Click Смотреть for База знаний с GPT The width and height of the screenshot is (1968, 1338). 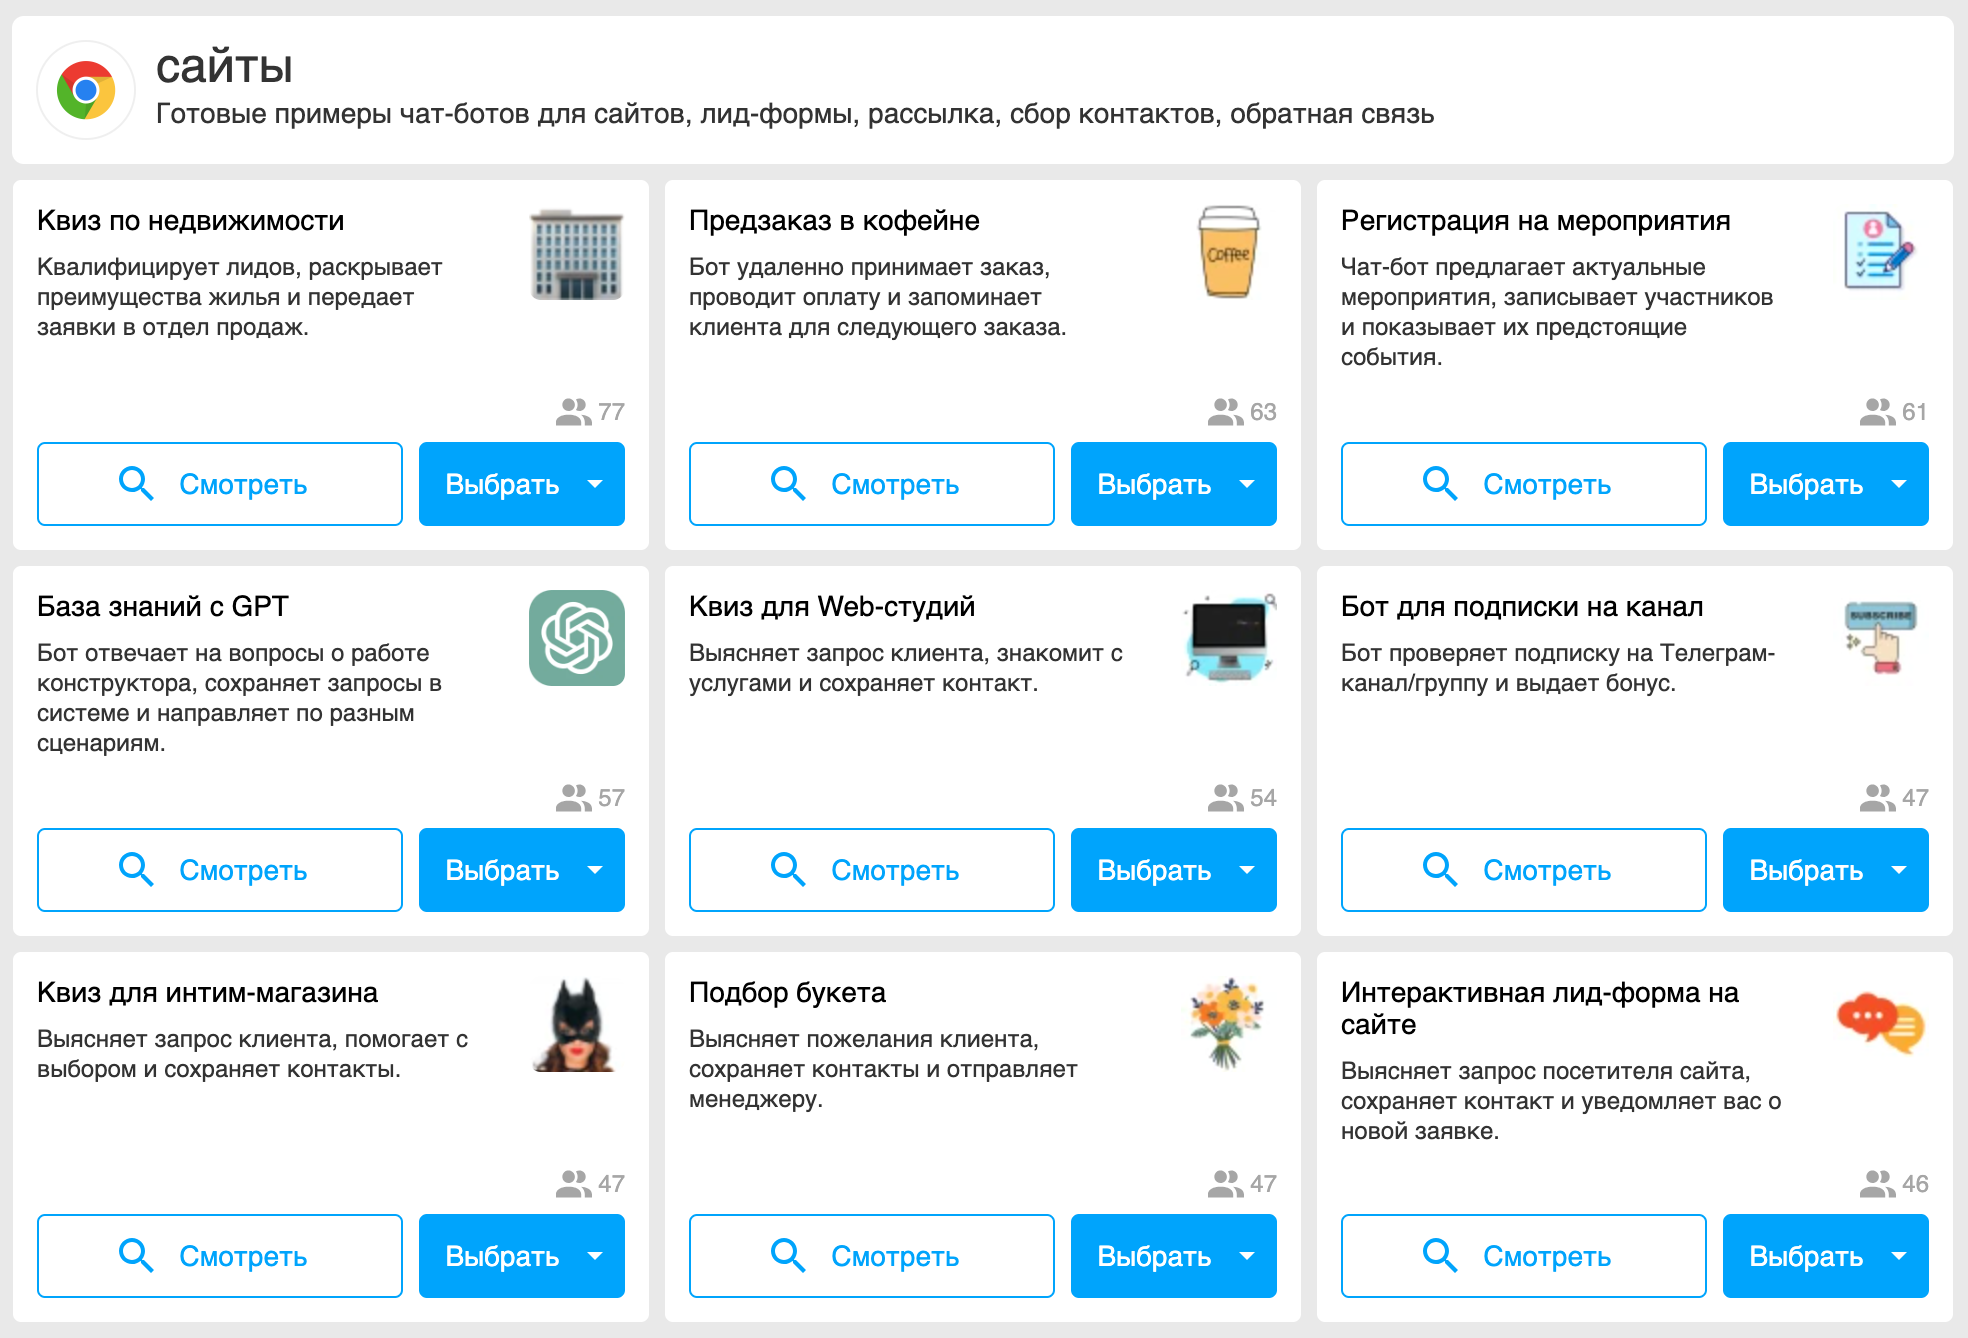(220, 870)
